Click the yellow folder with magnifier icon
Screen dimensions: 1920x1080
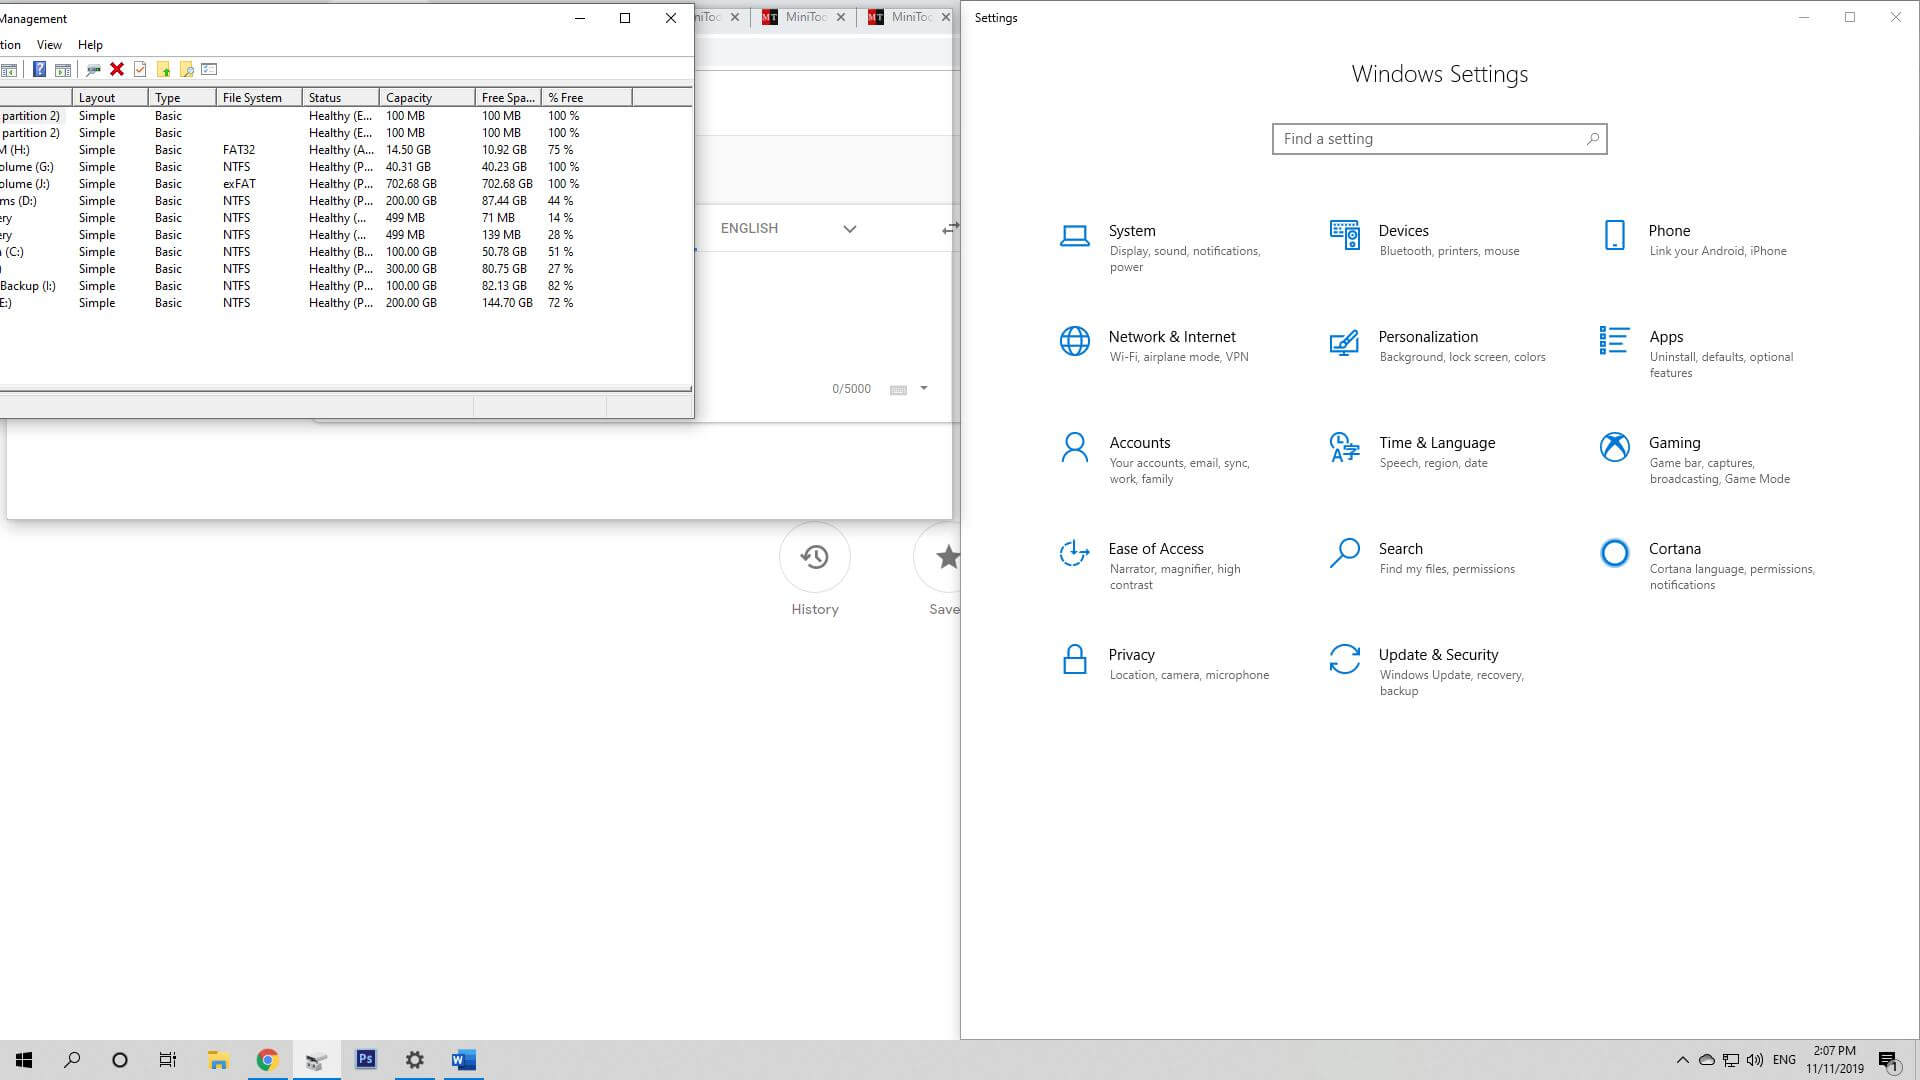click(186, 69)
